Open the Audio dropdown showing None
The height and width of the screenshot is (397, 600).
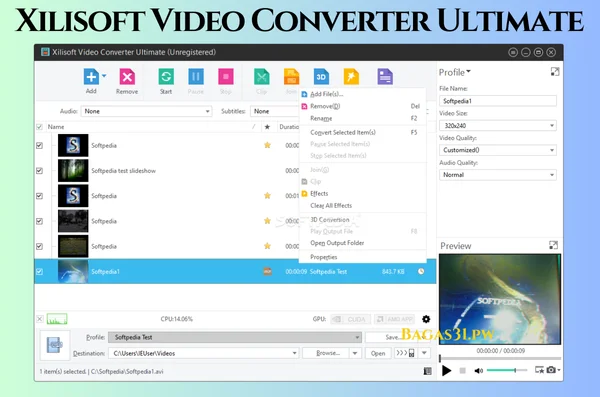pos(146,111)
